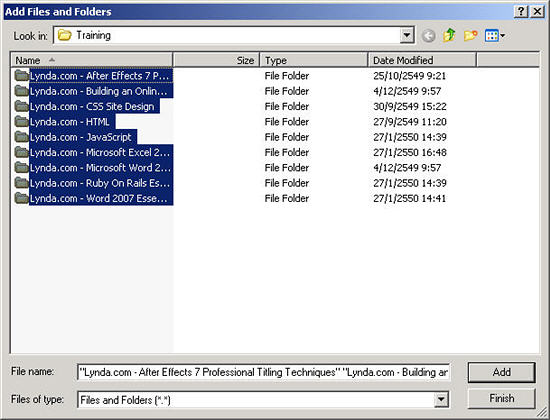Screen dimensions: 550x420
Task: Click the Back navigation arrow icon
Action: coord(428,35)
